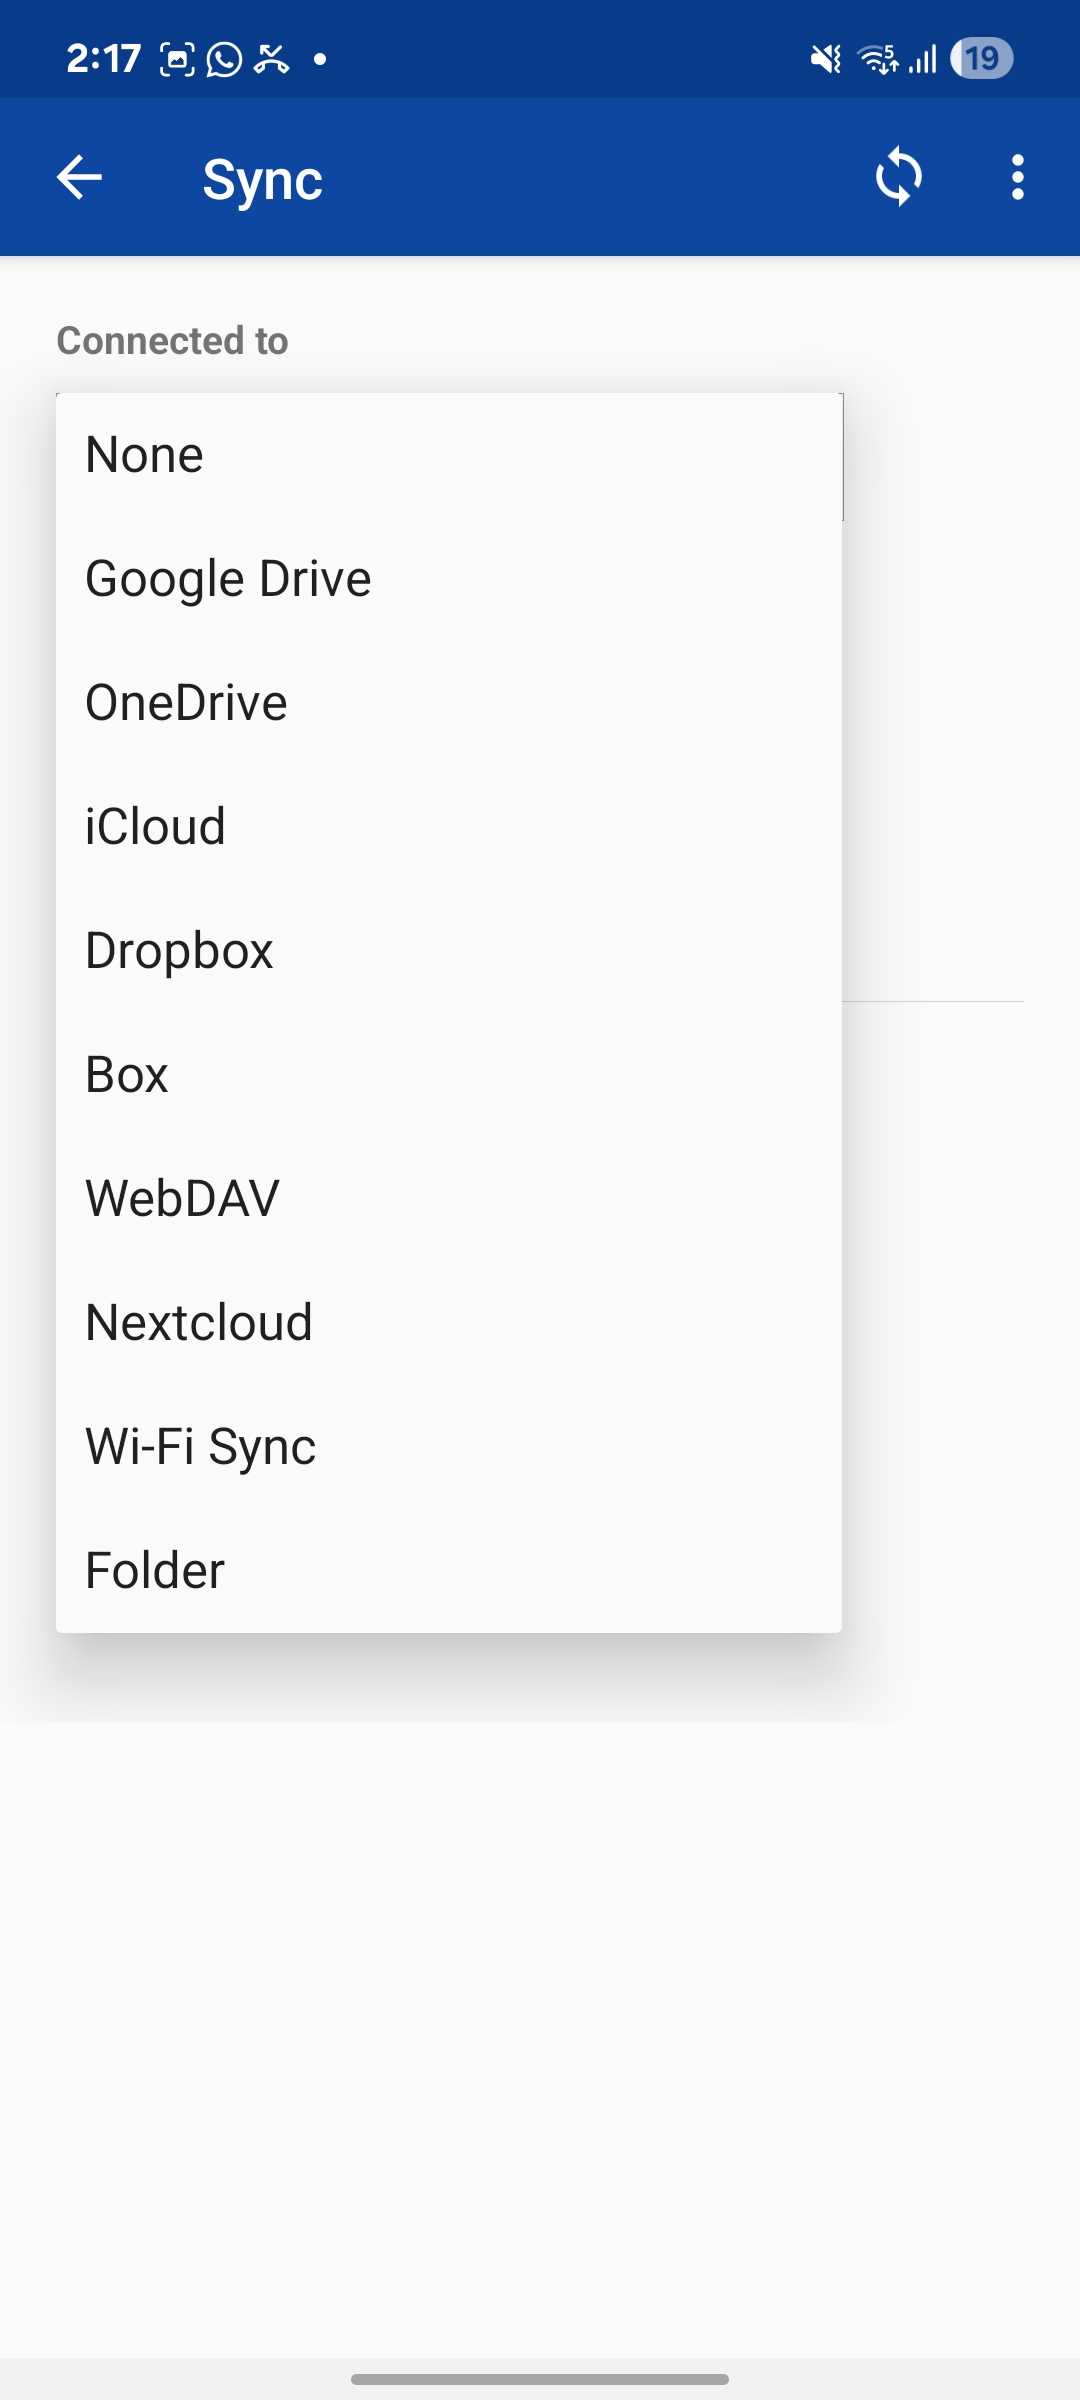This screenshot has width=1080, height=2400.
Task: Choose WebDAV sync method
Action: pyautogui.click(x=448, y=1199)
